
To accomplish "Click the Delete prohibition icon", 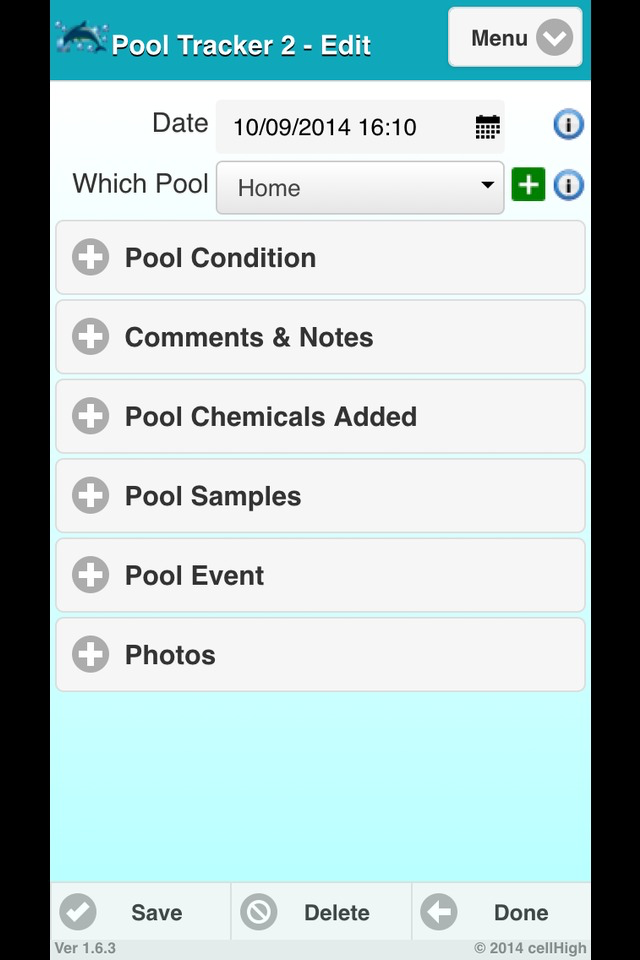I will point(259,912).
